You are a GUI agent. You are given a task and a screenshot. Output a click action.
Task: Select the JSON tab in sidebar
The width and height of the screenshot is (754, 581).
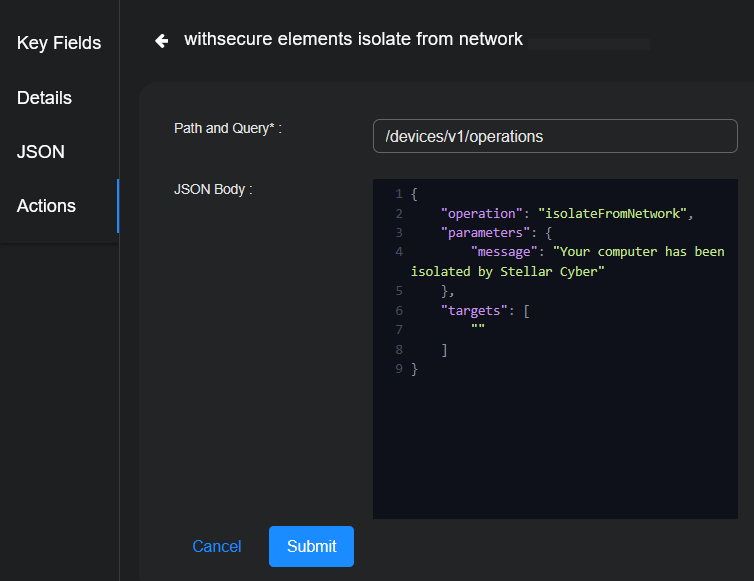tap(41, 152)
